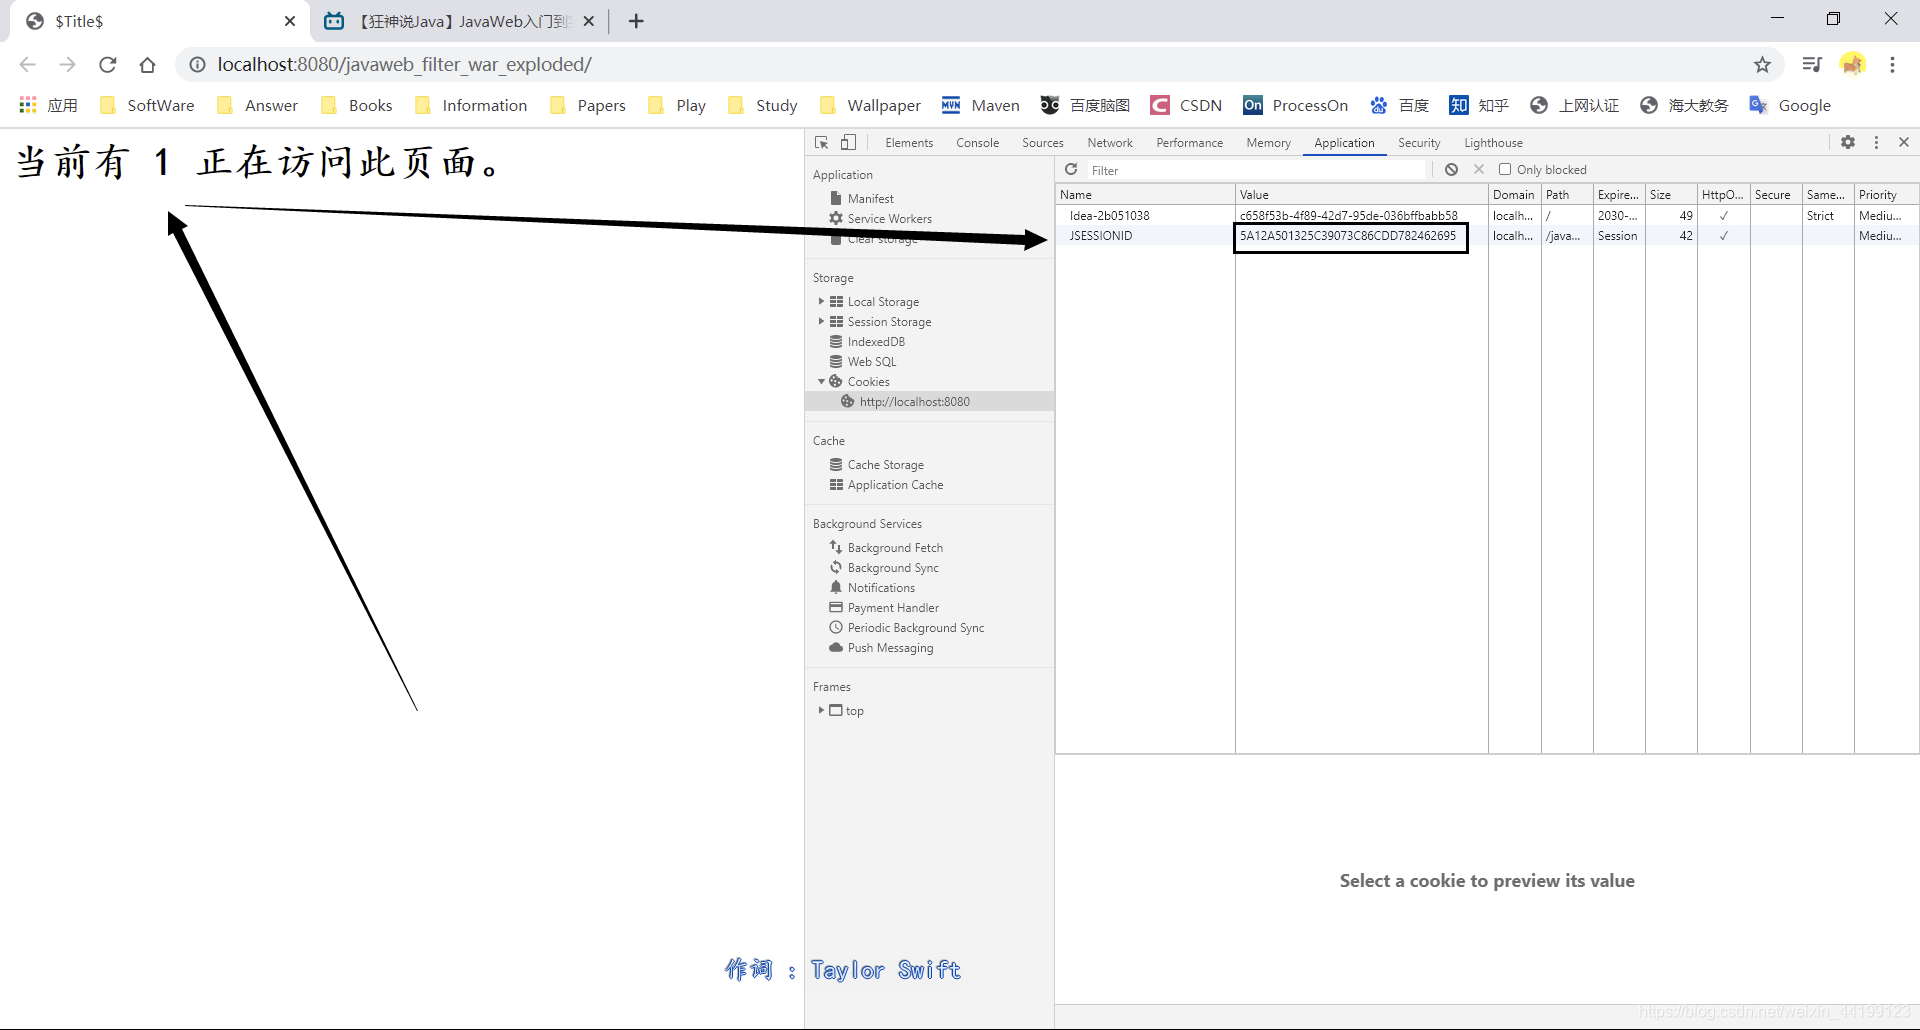Switch to the Lighthouse tab
This screenshot has width=1920, height=1030.
[1493, 143]
